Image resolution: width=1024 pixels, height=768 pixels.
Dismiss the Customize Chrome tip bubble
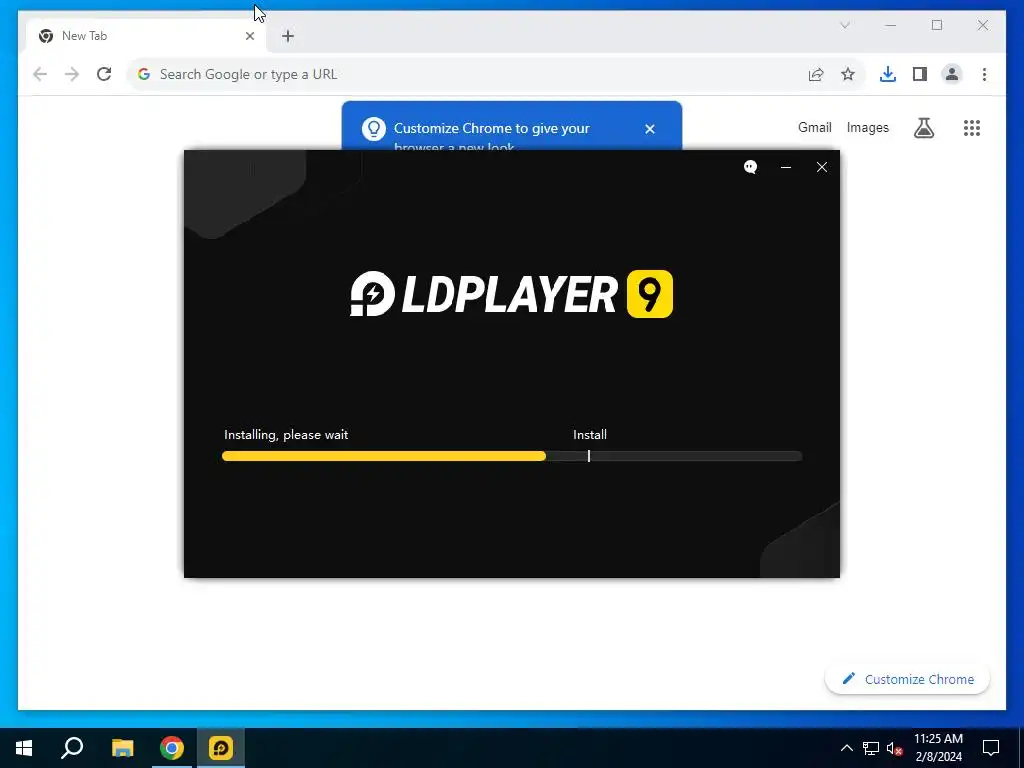pyautogui.click(x=650, y=129)
